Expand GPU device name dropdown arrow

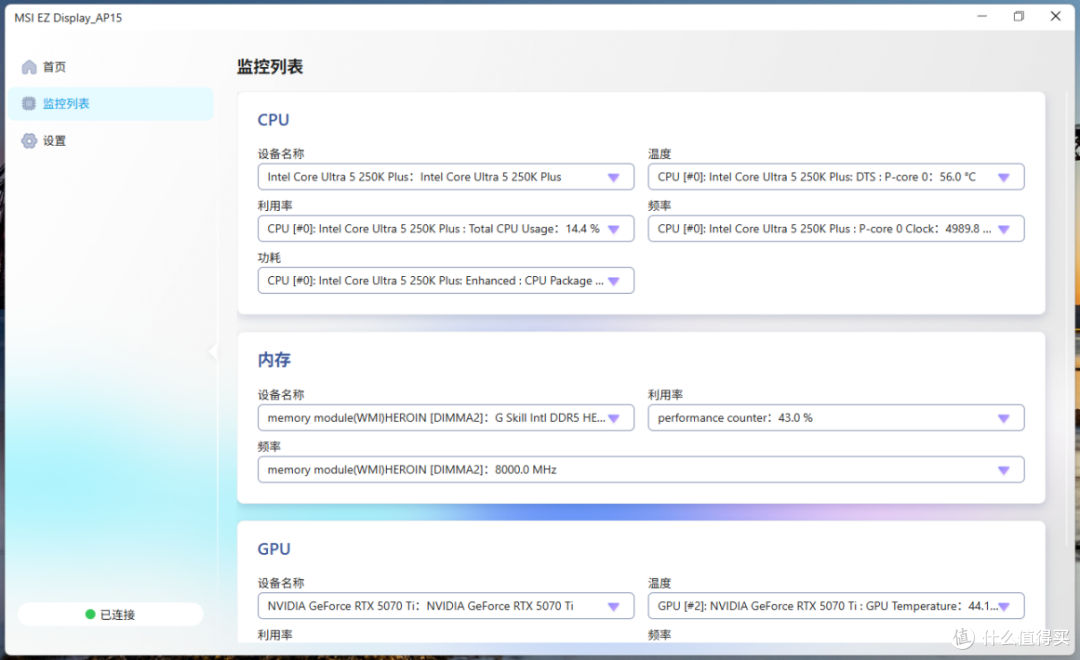click(614, 606)
